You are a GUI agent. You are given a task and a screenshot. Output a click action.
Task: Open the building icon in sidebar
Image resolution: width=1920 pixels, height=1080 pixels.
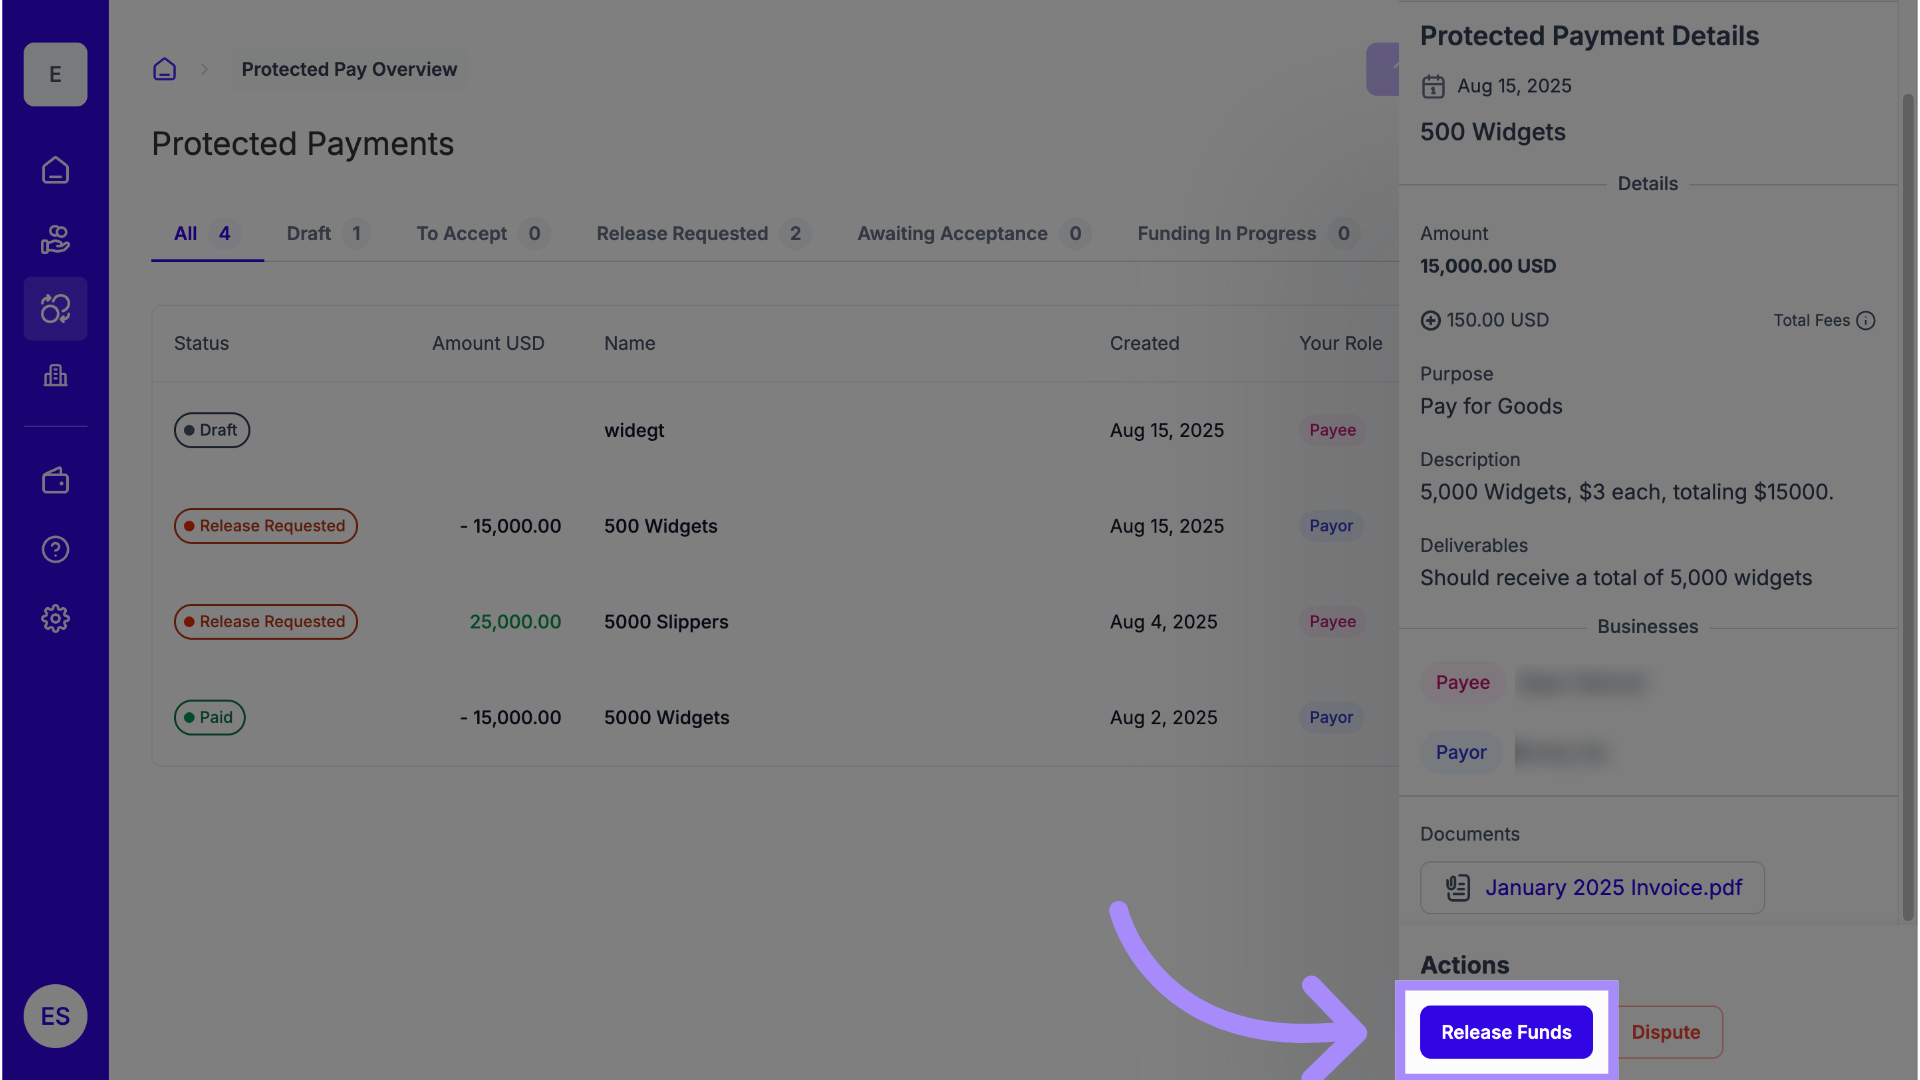[55, 376]
